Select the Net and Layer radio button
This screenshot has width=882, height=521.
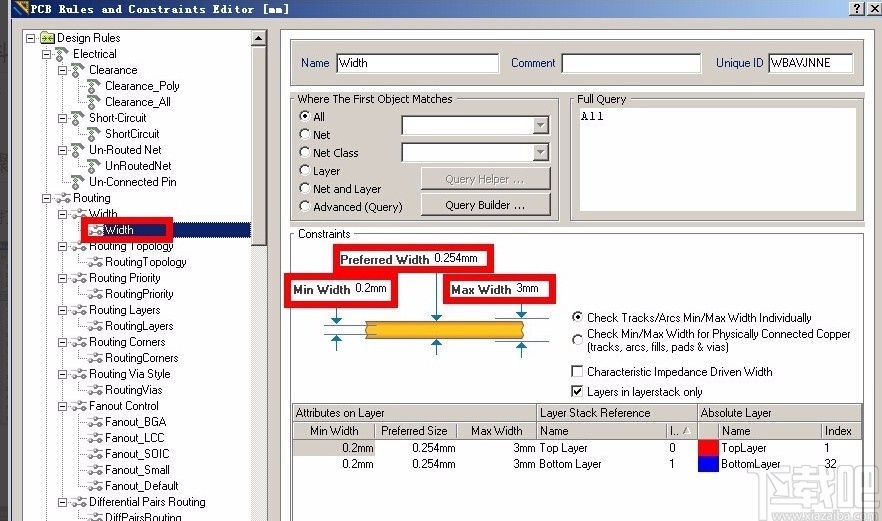305,188
